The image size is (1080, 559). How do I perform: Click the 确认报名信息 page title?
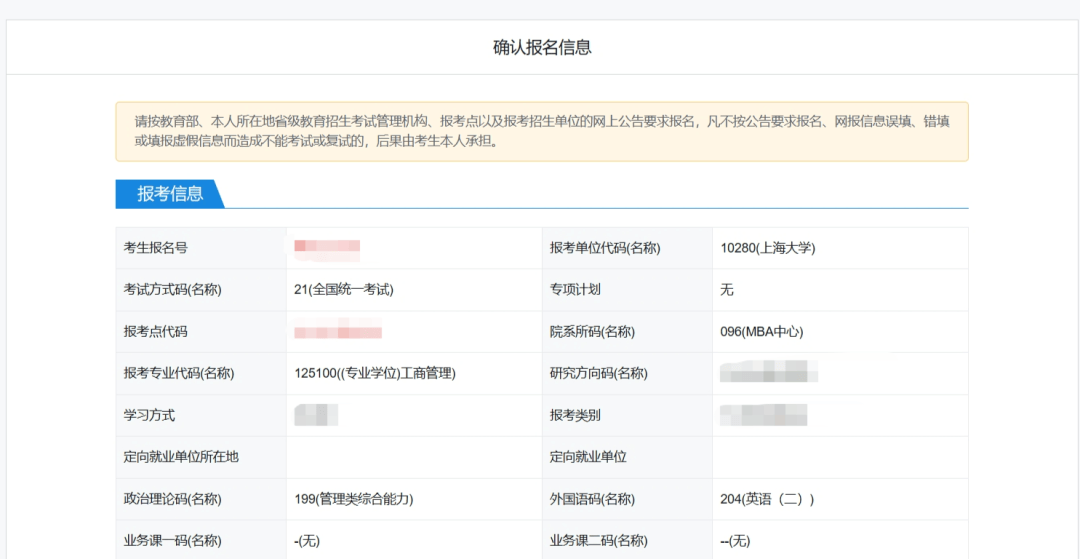541,47
